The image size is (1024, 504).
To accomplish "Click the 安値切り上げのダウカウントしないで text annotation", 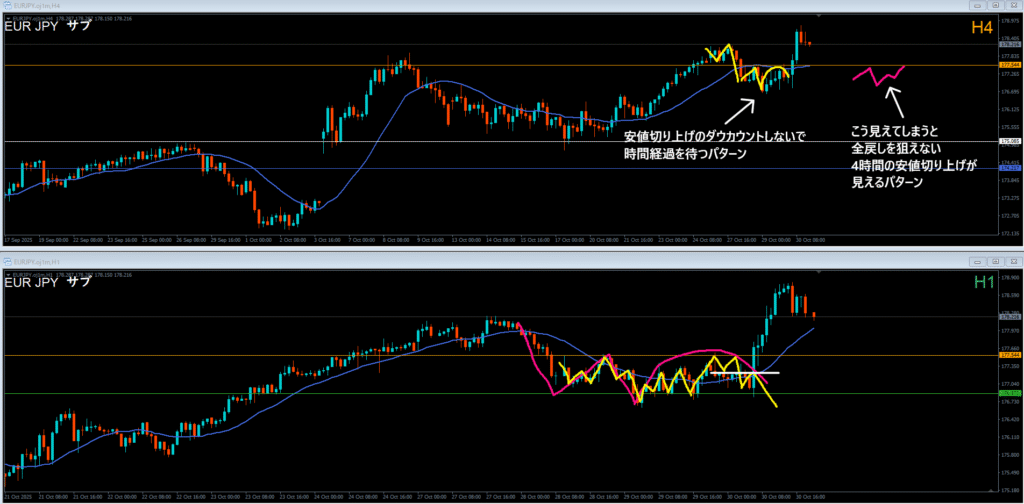I will [714, 135].
